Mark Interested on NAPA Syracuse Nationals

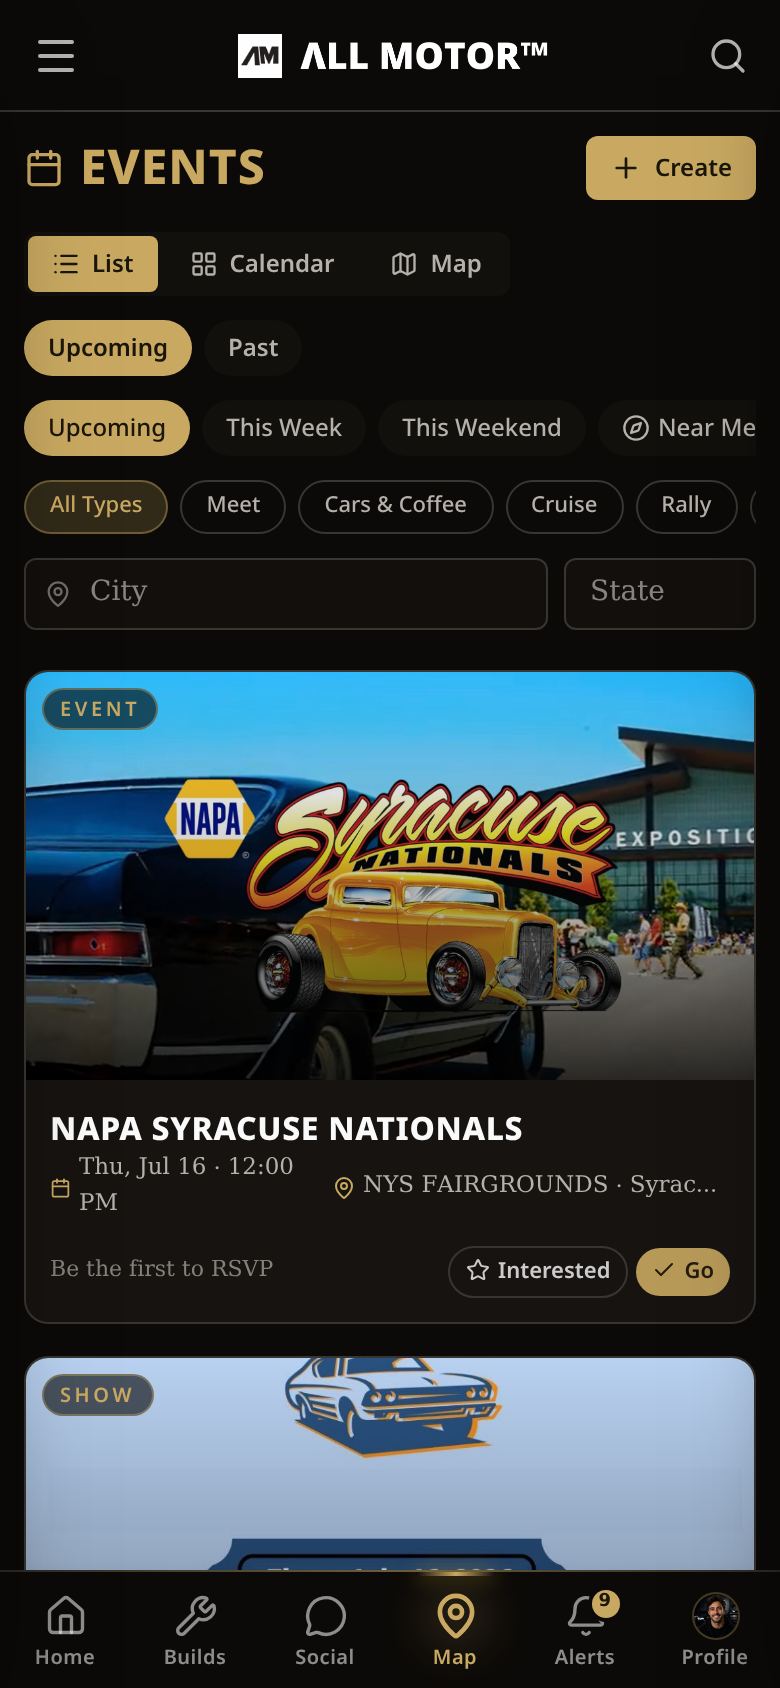coord(538,1271)
